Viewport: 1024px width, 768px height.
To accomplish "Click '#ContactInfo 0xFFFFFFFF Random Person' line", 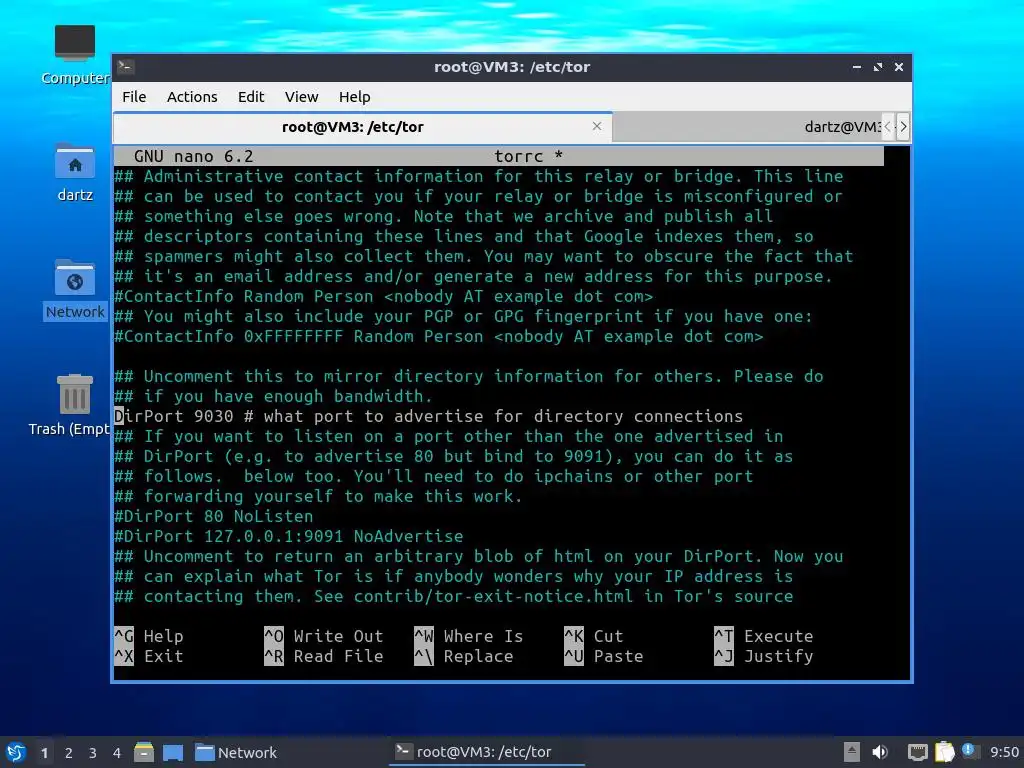I will click(x=438, y=336).
